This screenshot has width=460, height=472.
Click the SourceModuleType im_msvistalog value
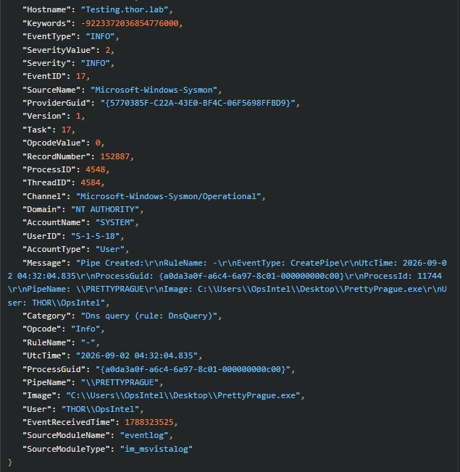[157, 449]
